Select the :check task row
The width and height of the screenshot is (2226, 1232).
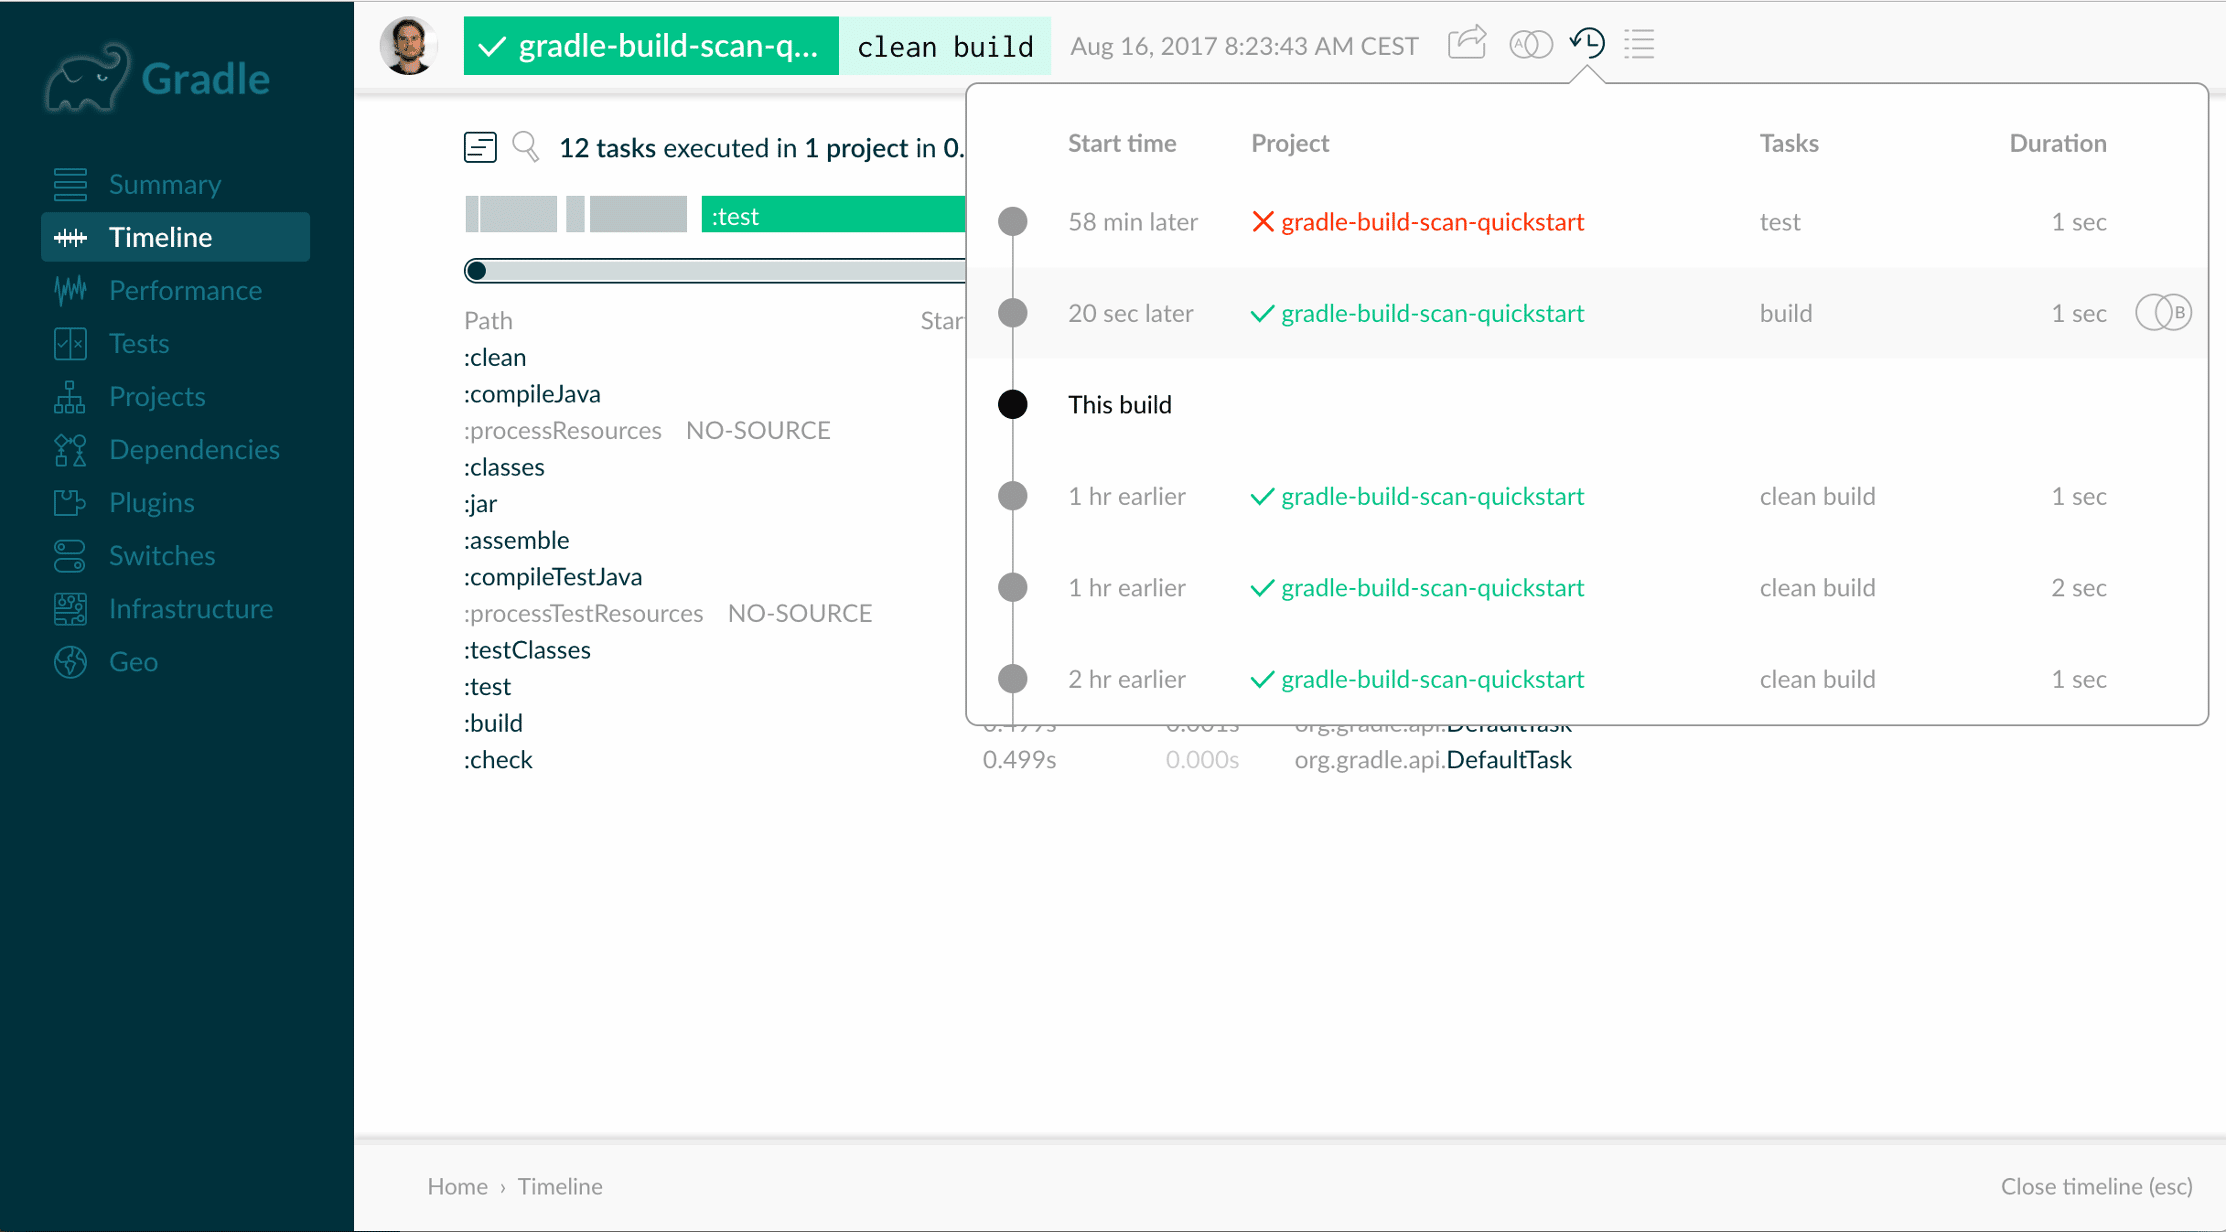pyautogui.click(x=498, y=760)
